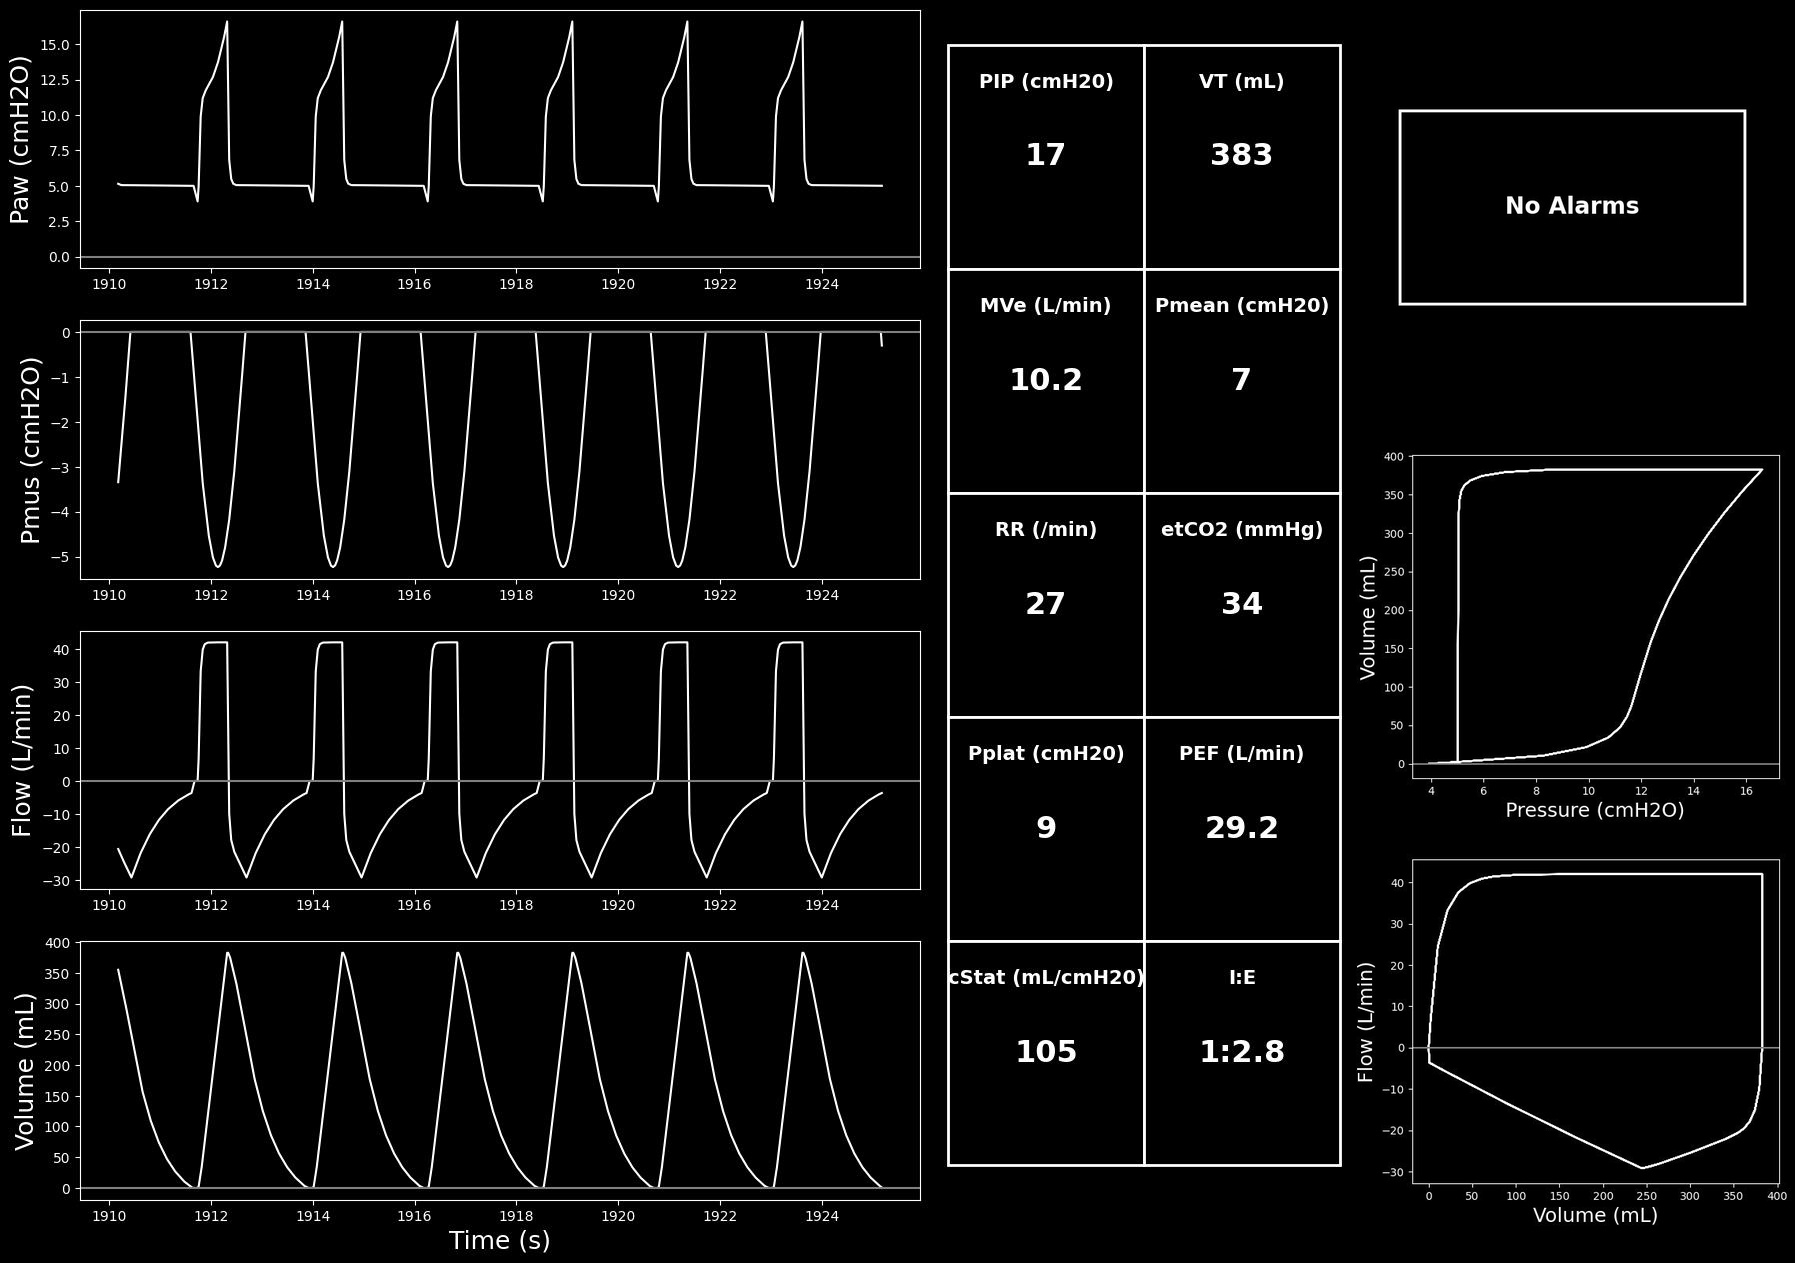
Task: Select the I:E ratio tile
Action: point(1242,1053)
